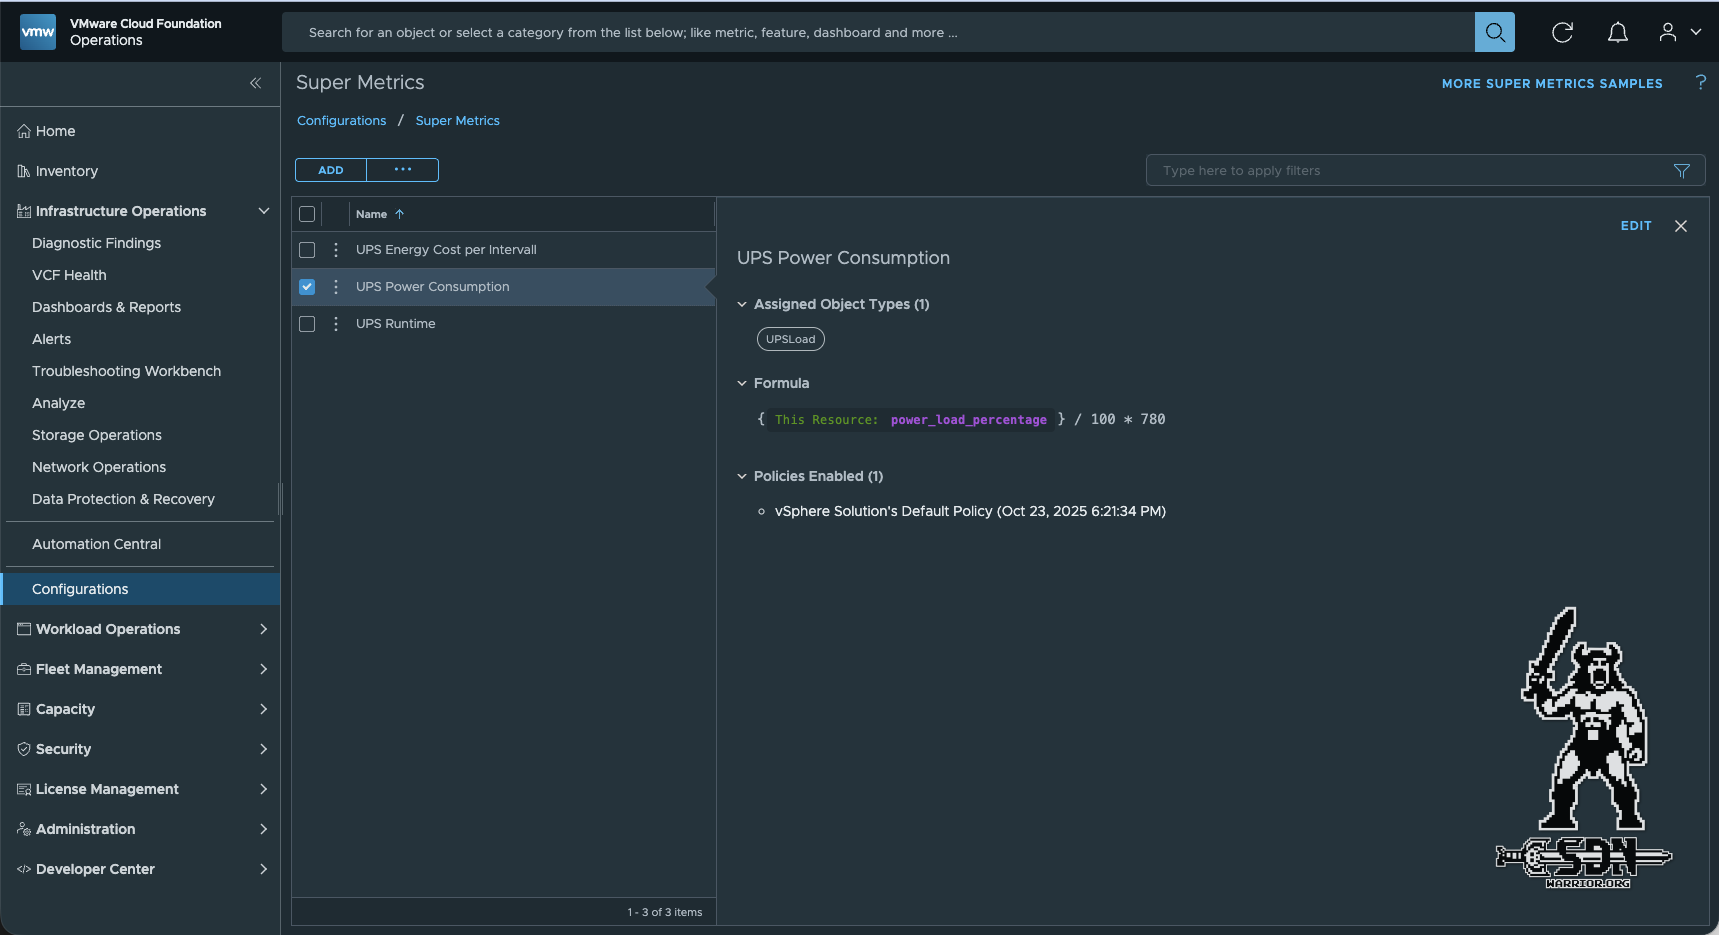Collapse the Formula section
1719x935 pixels.
742,383
